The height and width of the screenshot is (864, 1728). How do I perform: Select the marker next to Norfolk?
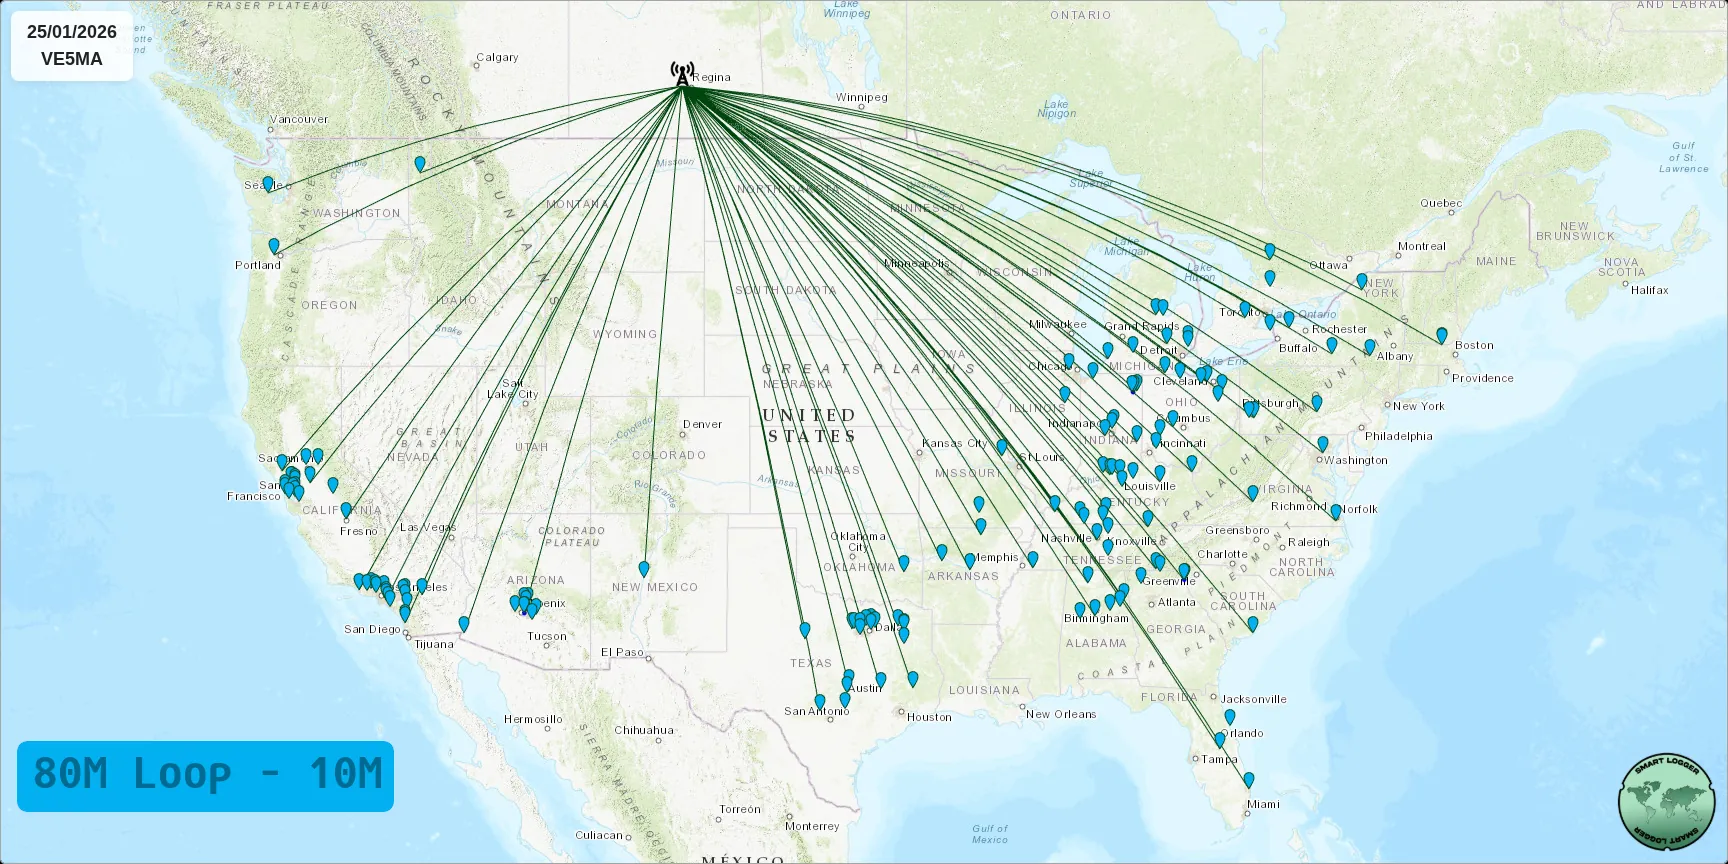1335,512
